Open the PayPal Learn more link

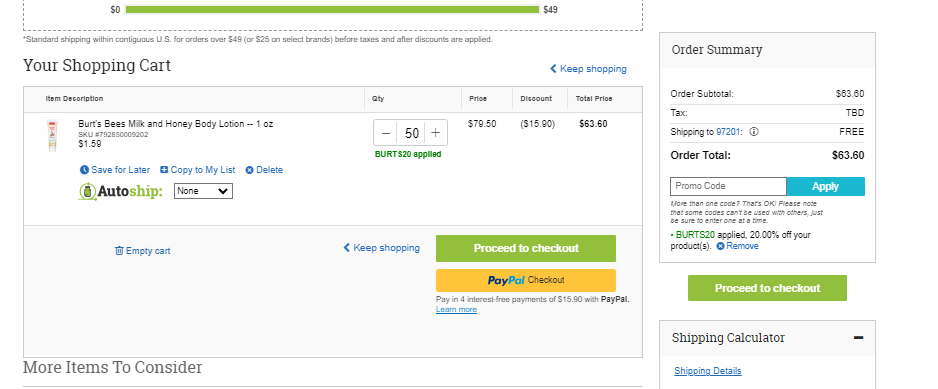click(x=456, y=309)
